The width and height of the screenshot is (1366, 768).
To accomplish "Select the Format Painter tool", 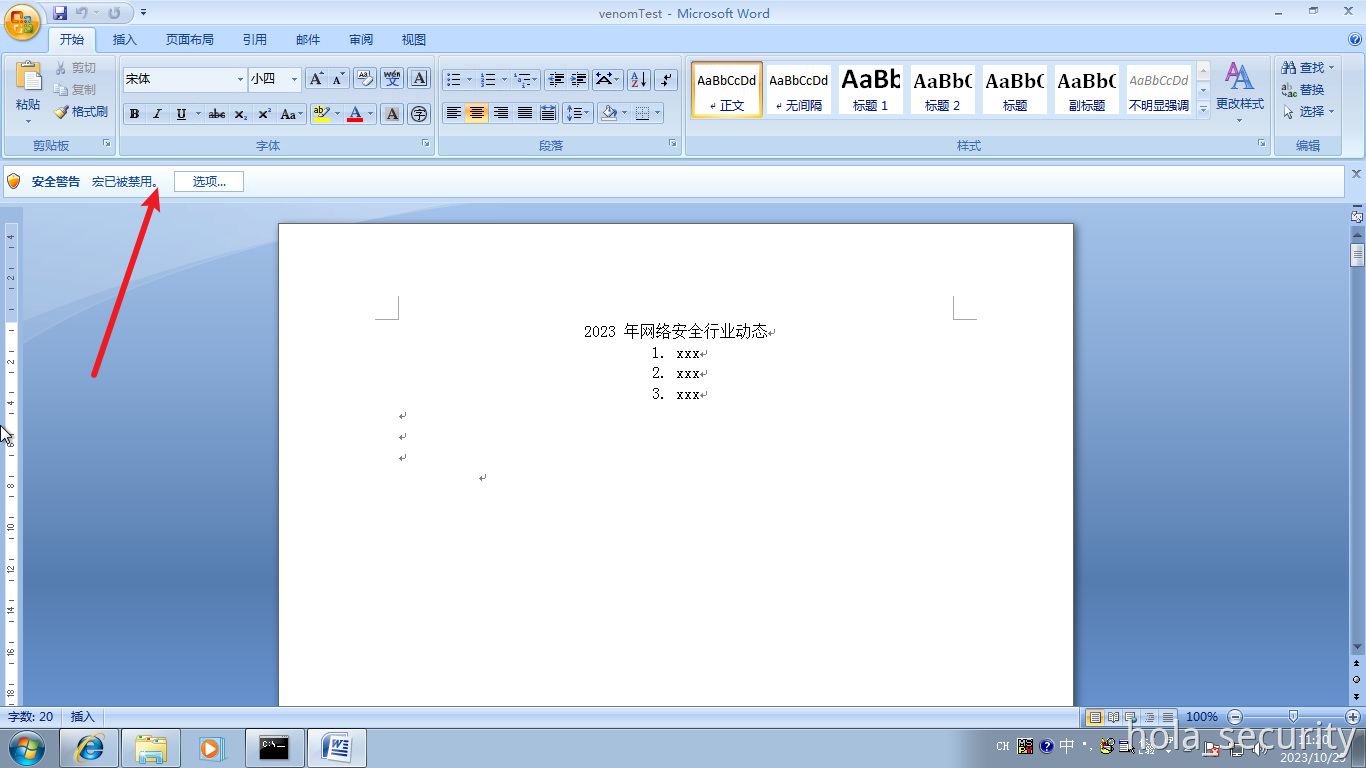I will click(x=81, y=112).
